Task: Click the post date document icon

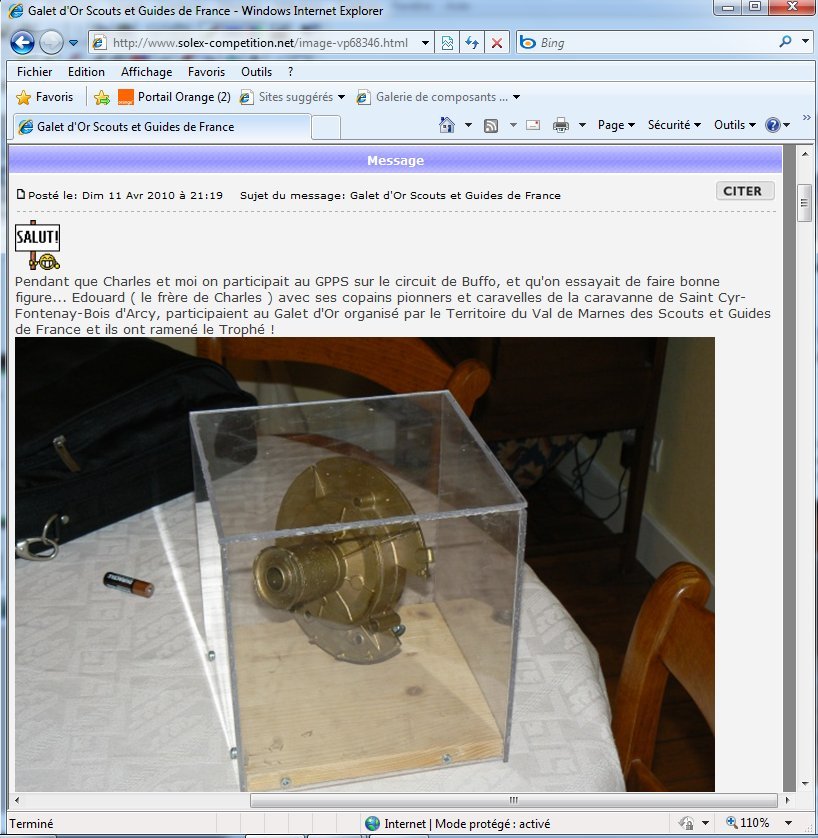Action: click(21, 194)
